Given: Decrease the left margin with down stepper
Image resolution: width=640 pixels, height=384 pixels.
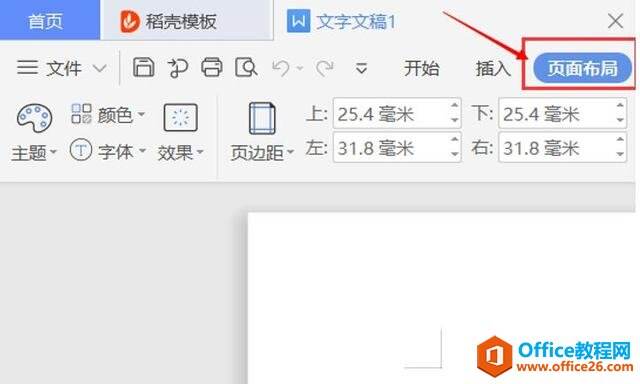Looking at the screenshot, I should 455,154.
